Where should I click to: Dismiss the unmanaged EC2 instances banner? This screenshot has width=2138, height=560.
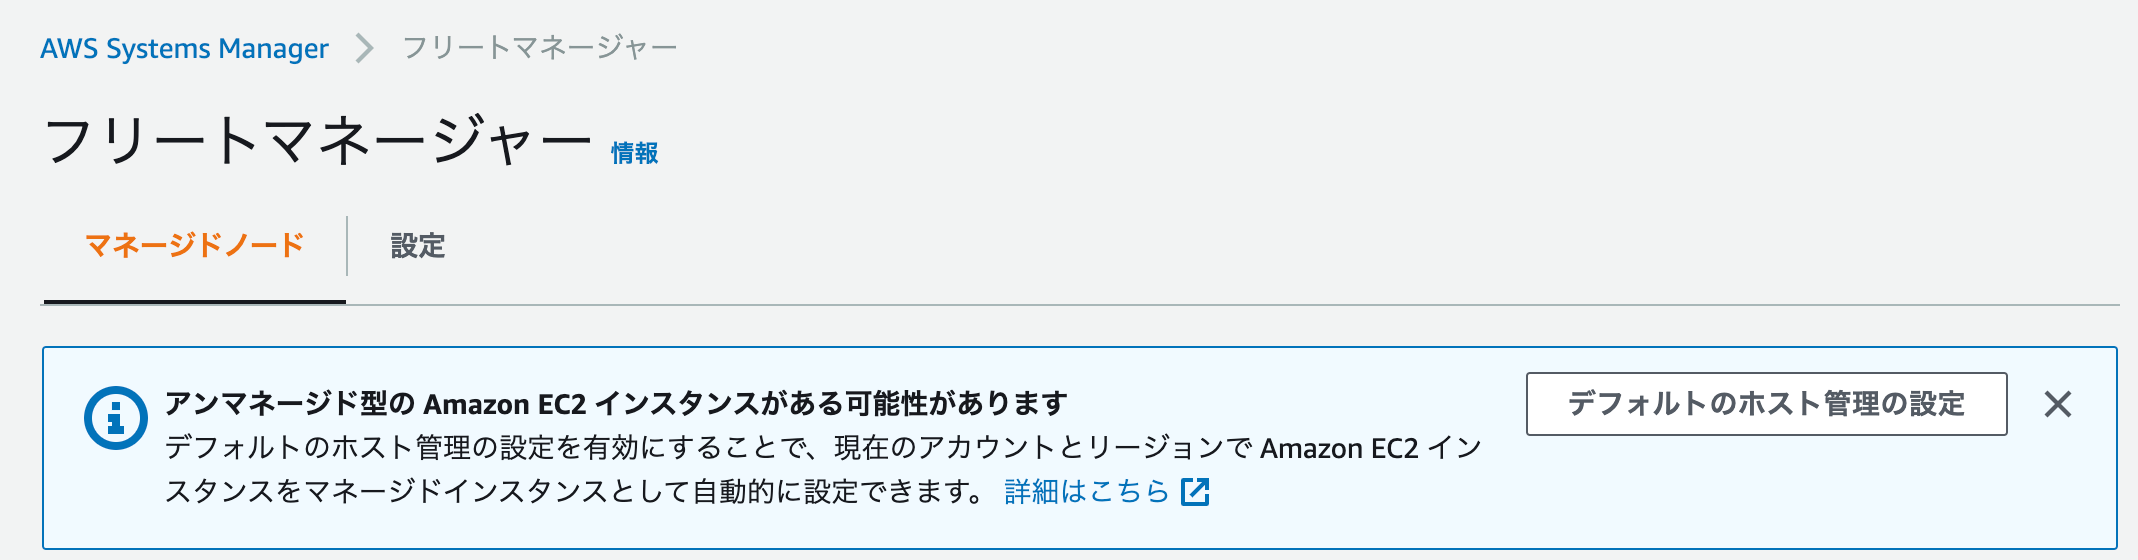(2057, 404)
